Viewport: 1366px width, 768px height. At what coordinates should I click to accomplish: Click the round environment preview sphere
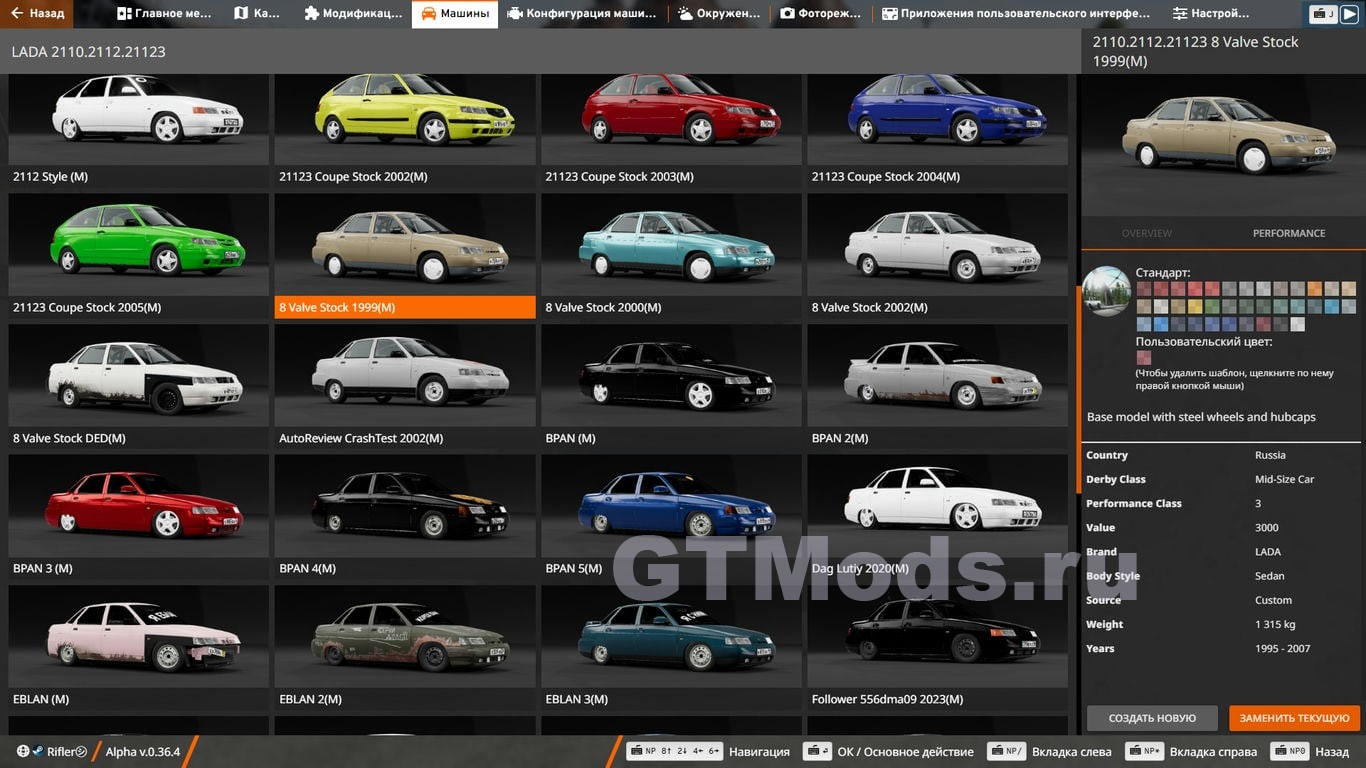click(1107, 291)
